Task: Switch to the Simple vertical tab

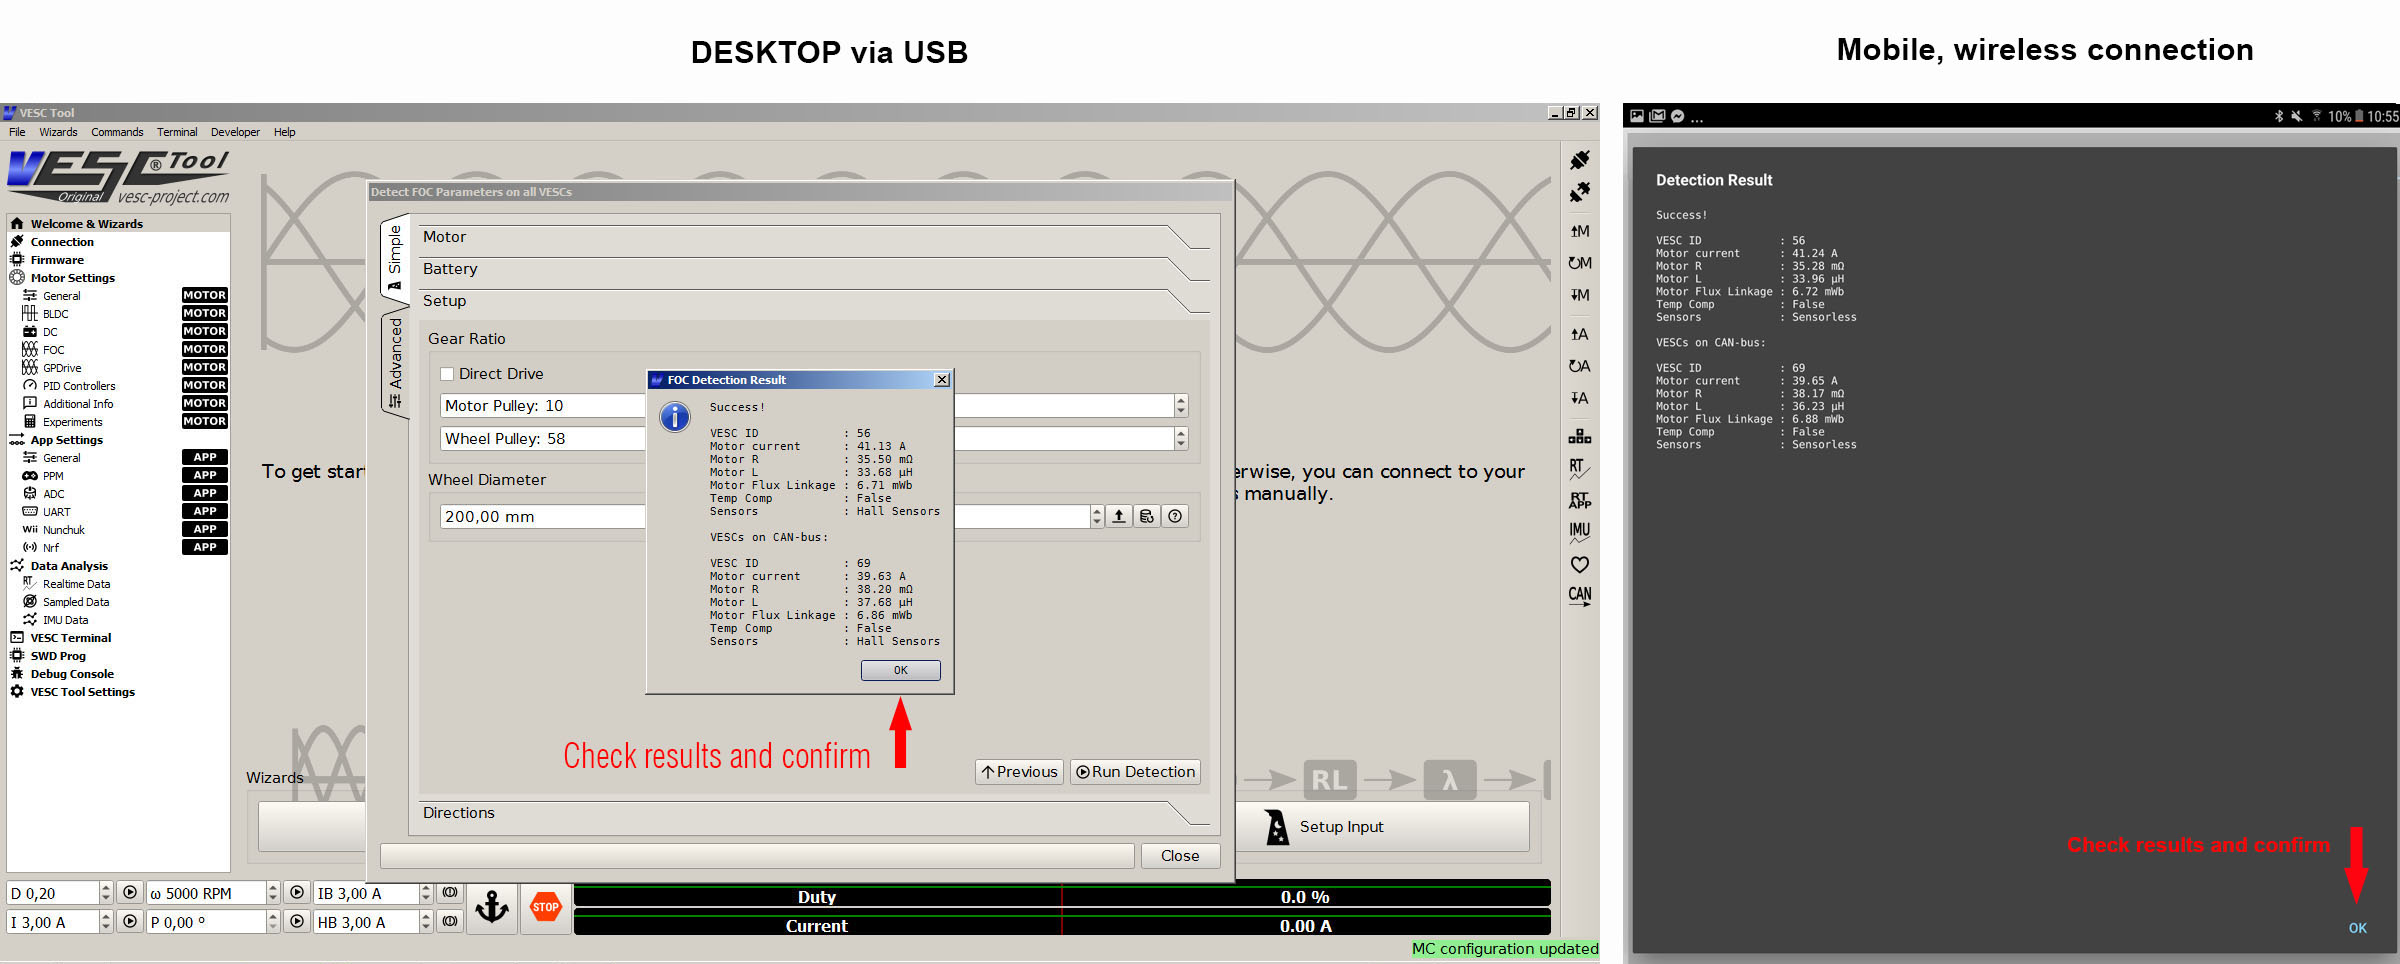Action: [x=395, y=258]
